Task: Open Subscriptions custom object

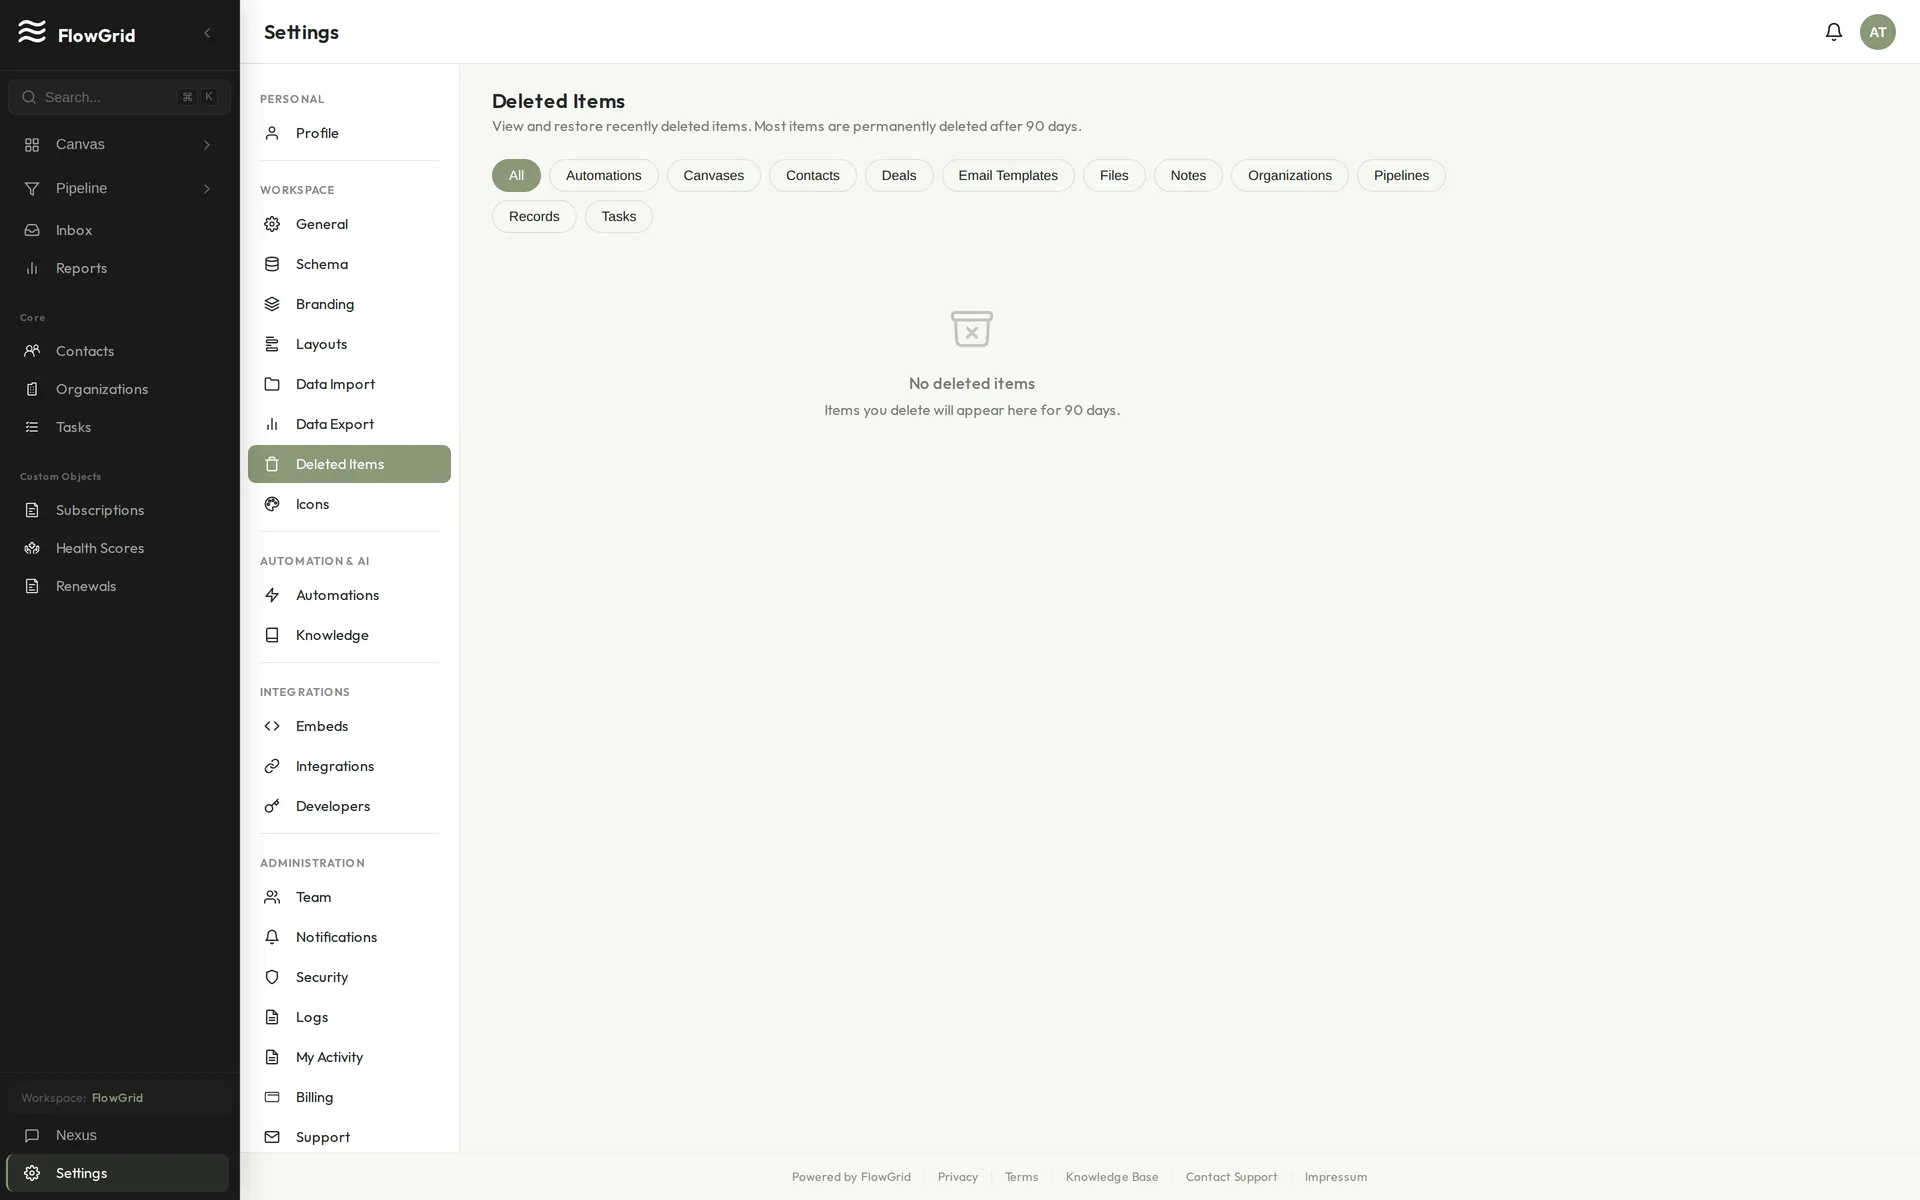Action: click(119, 511)
